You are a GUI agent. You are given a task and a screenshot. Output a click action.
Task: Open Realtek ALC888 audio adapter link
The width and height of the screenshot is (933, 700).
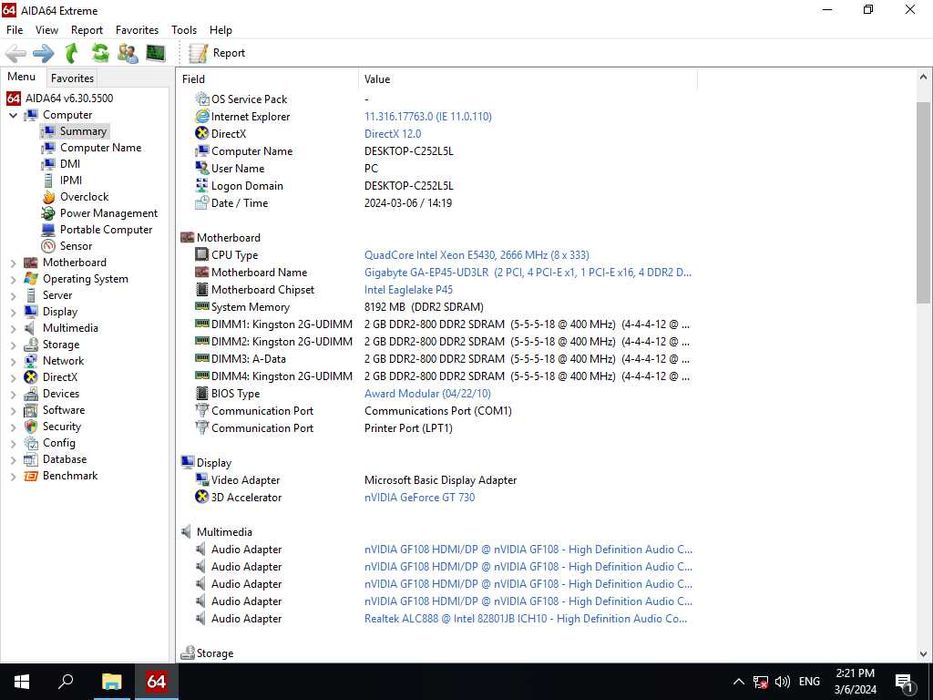525,619
